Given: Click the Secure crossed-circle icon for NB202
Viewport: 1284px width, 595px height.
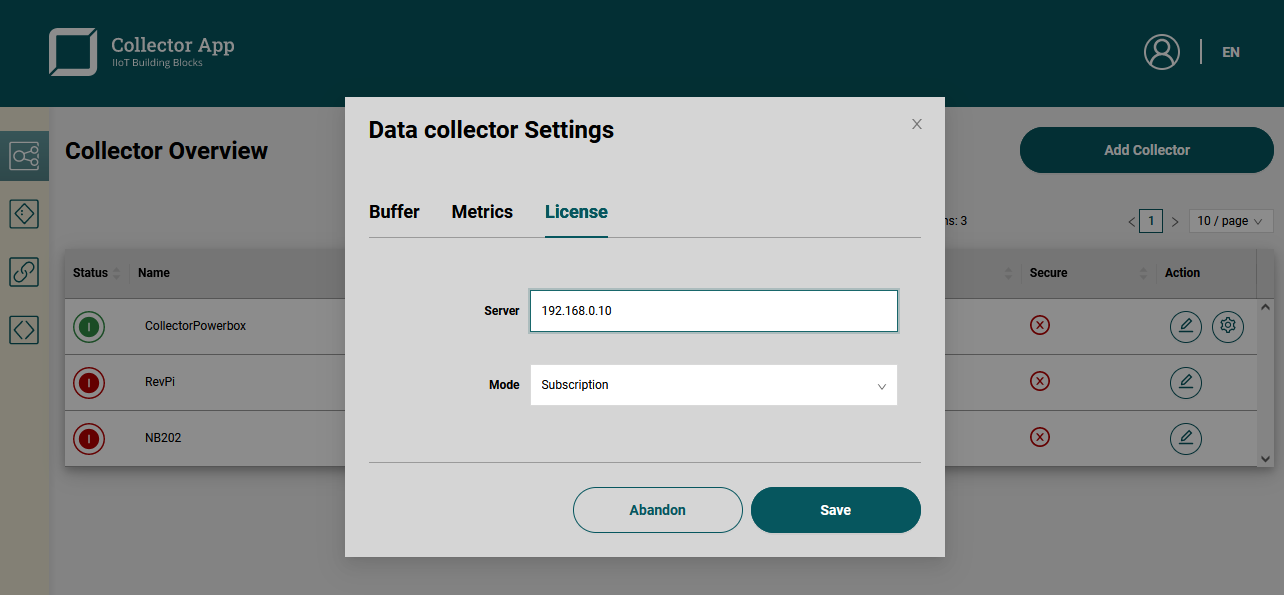Looking at the screenshot, I should pos(1040,438).
